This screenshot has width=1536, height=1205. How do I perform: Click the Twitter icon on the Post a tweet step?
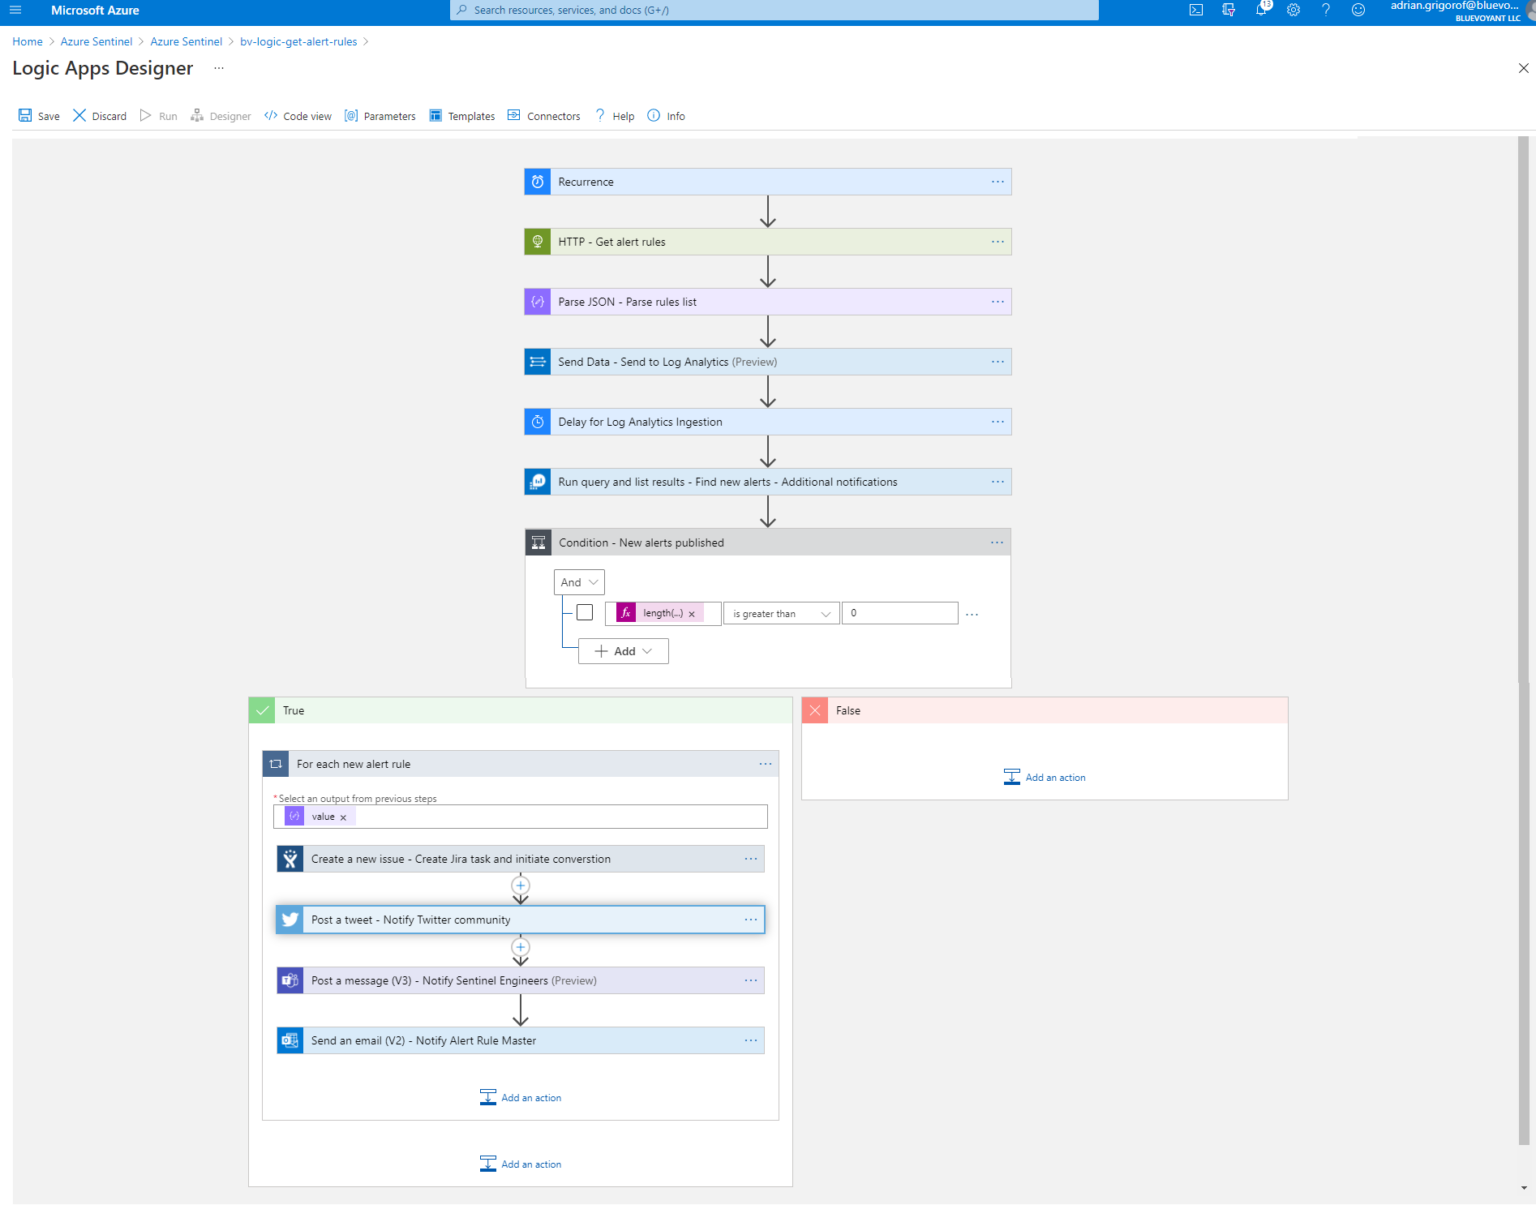(290, 919)
